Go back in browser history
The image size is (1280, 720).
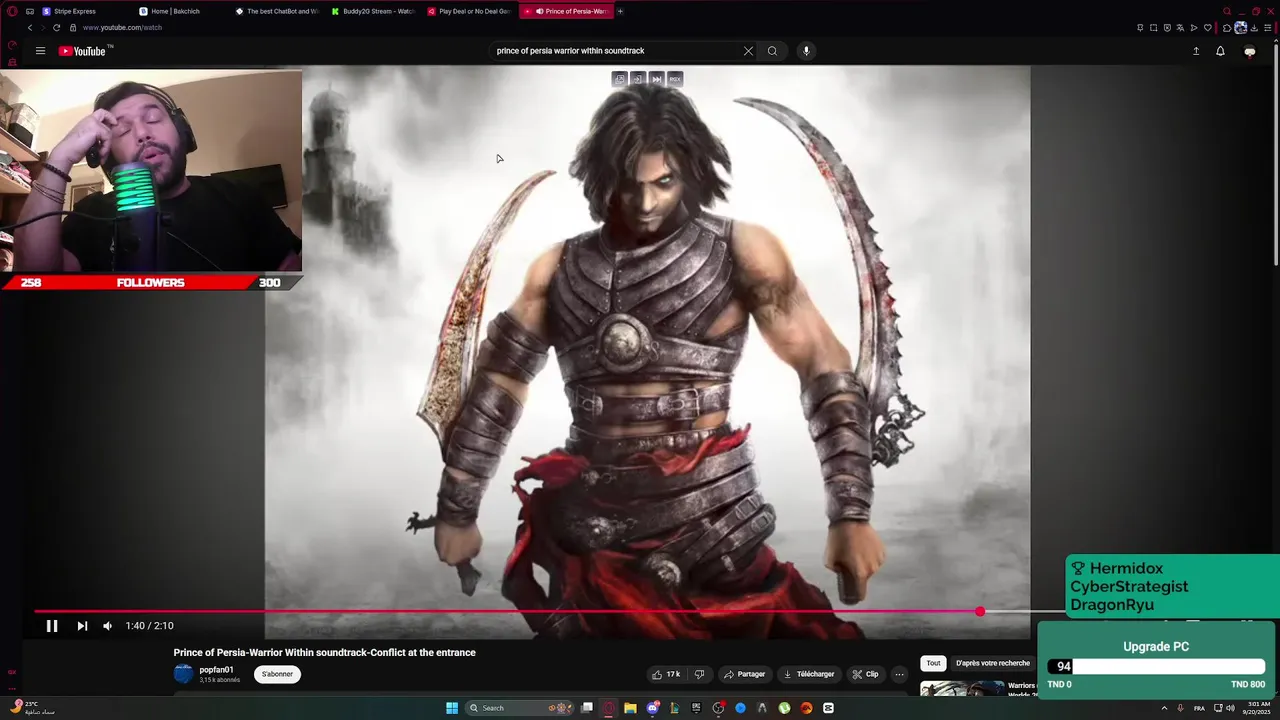pos(29,28)
